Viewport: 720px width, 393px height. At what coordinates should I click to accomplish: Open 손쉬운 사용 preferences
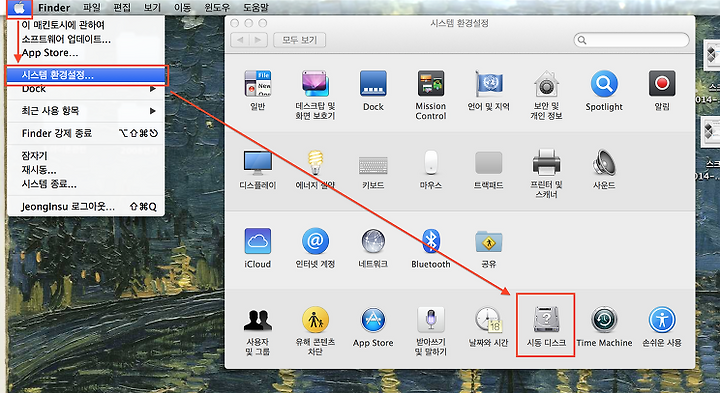tap(662, 327)
